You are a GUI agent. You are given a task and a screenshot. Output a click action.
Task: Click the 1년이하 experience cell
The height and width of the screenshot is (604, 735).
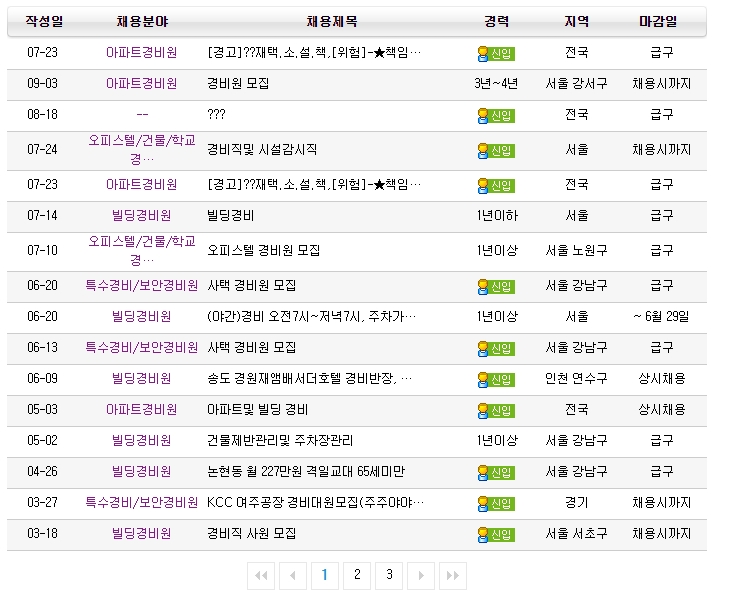point(497,216)
